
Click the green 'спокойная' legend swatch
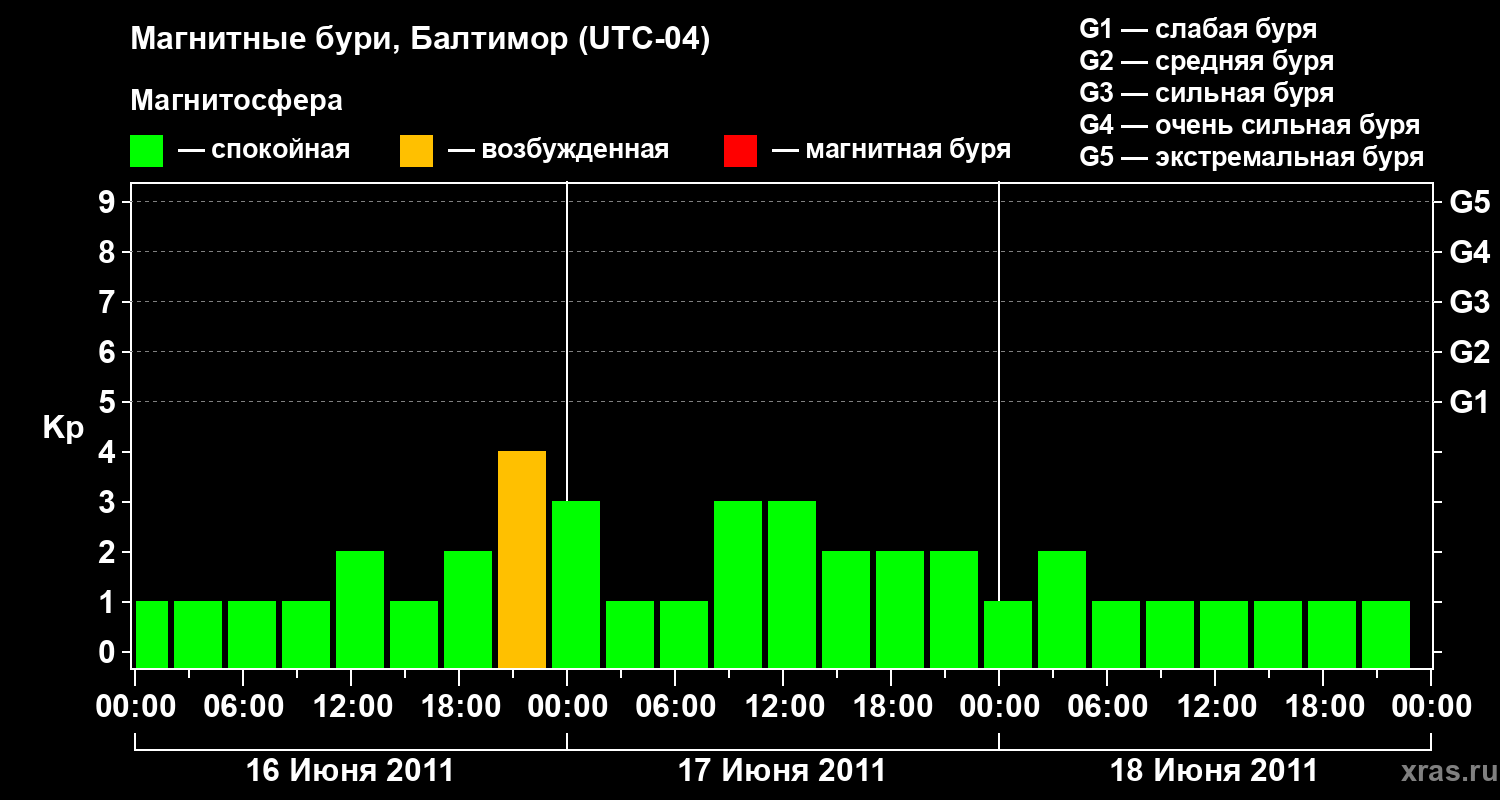(147, 150)
